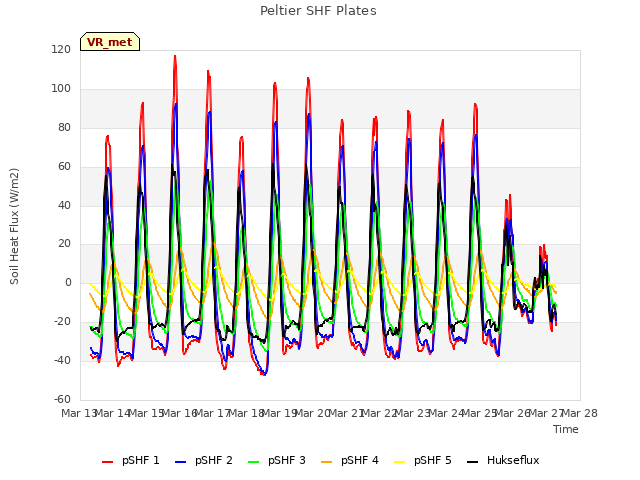The height and width of the screenshot is (480, 640).
Task: Click the Mar 13 x-axis label
Action: point(78,413)
